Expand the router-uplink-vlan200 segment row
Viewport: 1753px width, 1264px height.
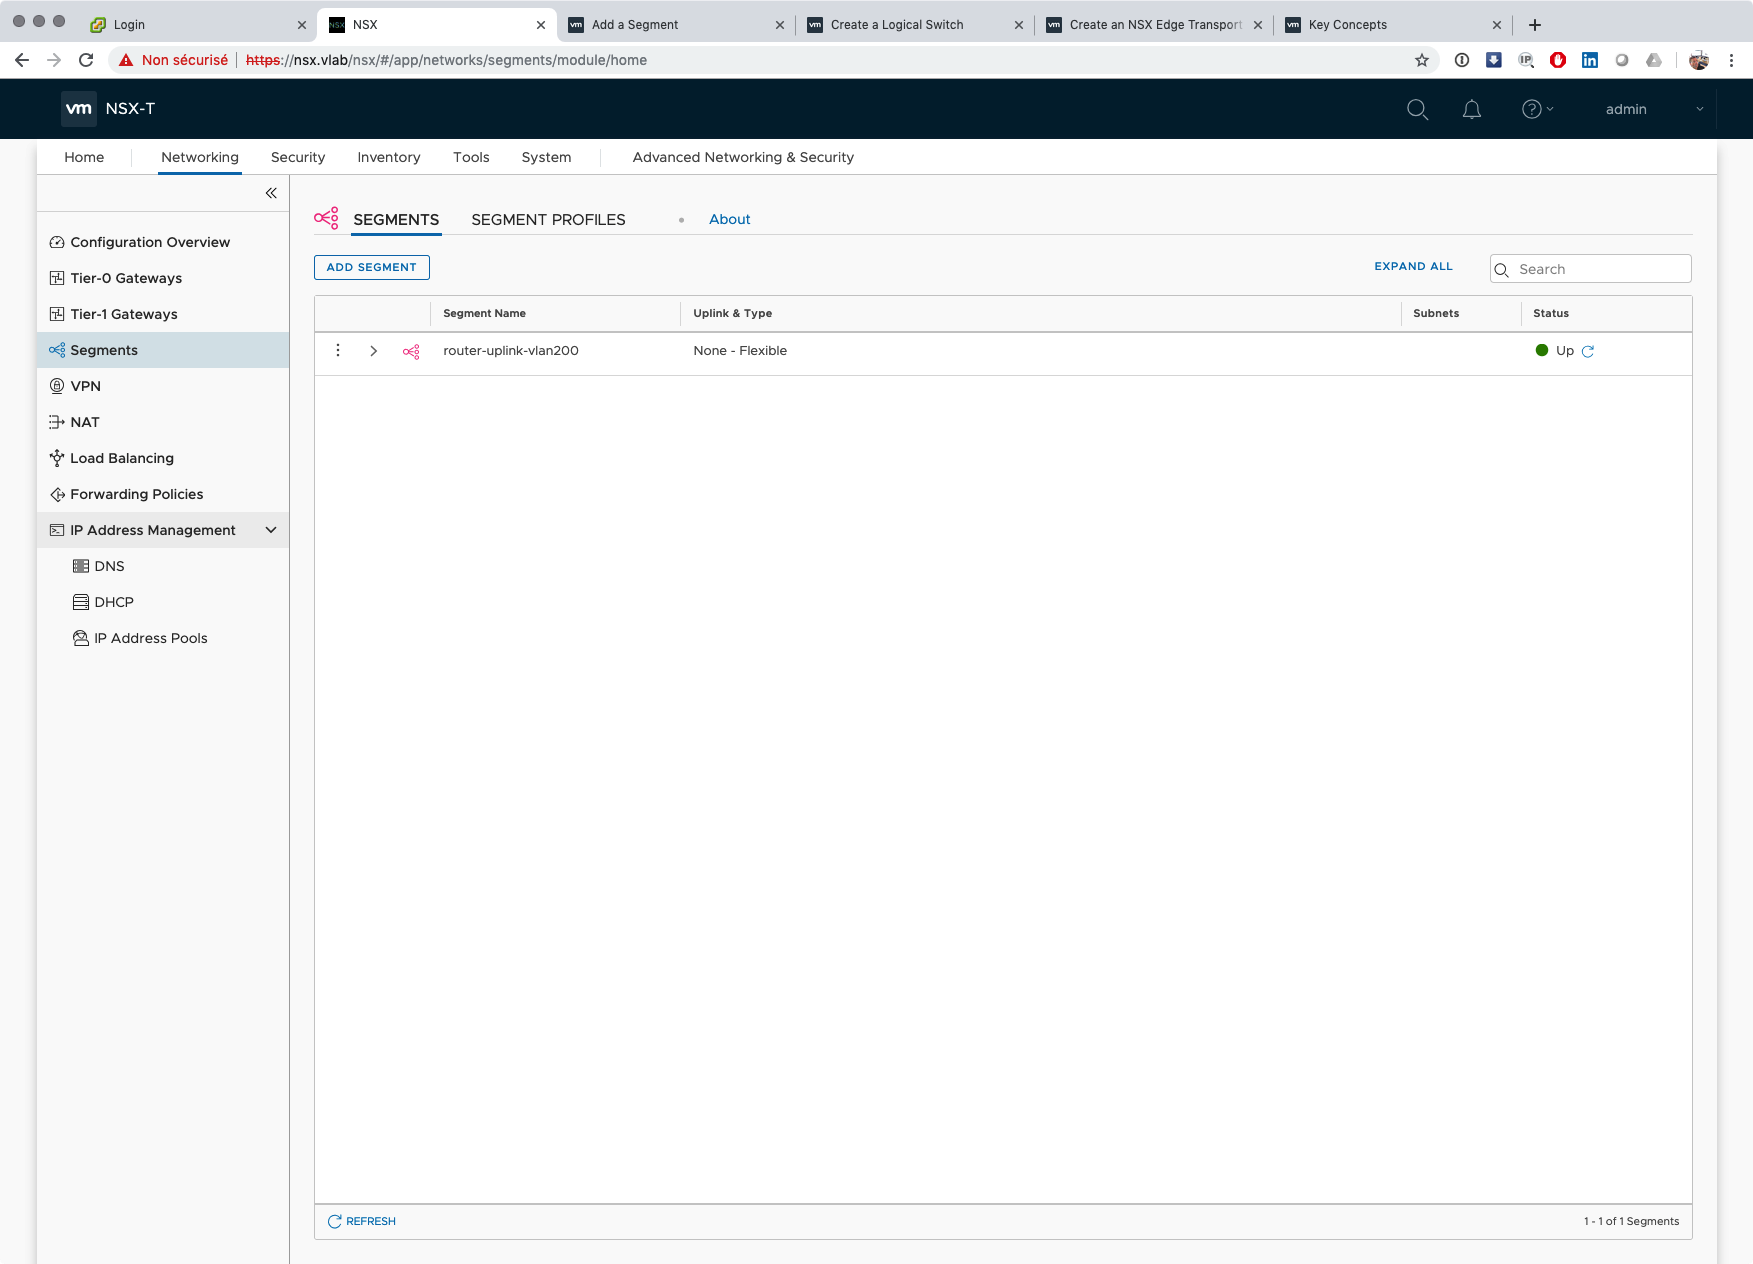tap(374, 351)
